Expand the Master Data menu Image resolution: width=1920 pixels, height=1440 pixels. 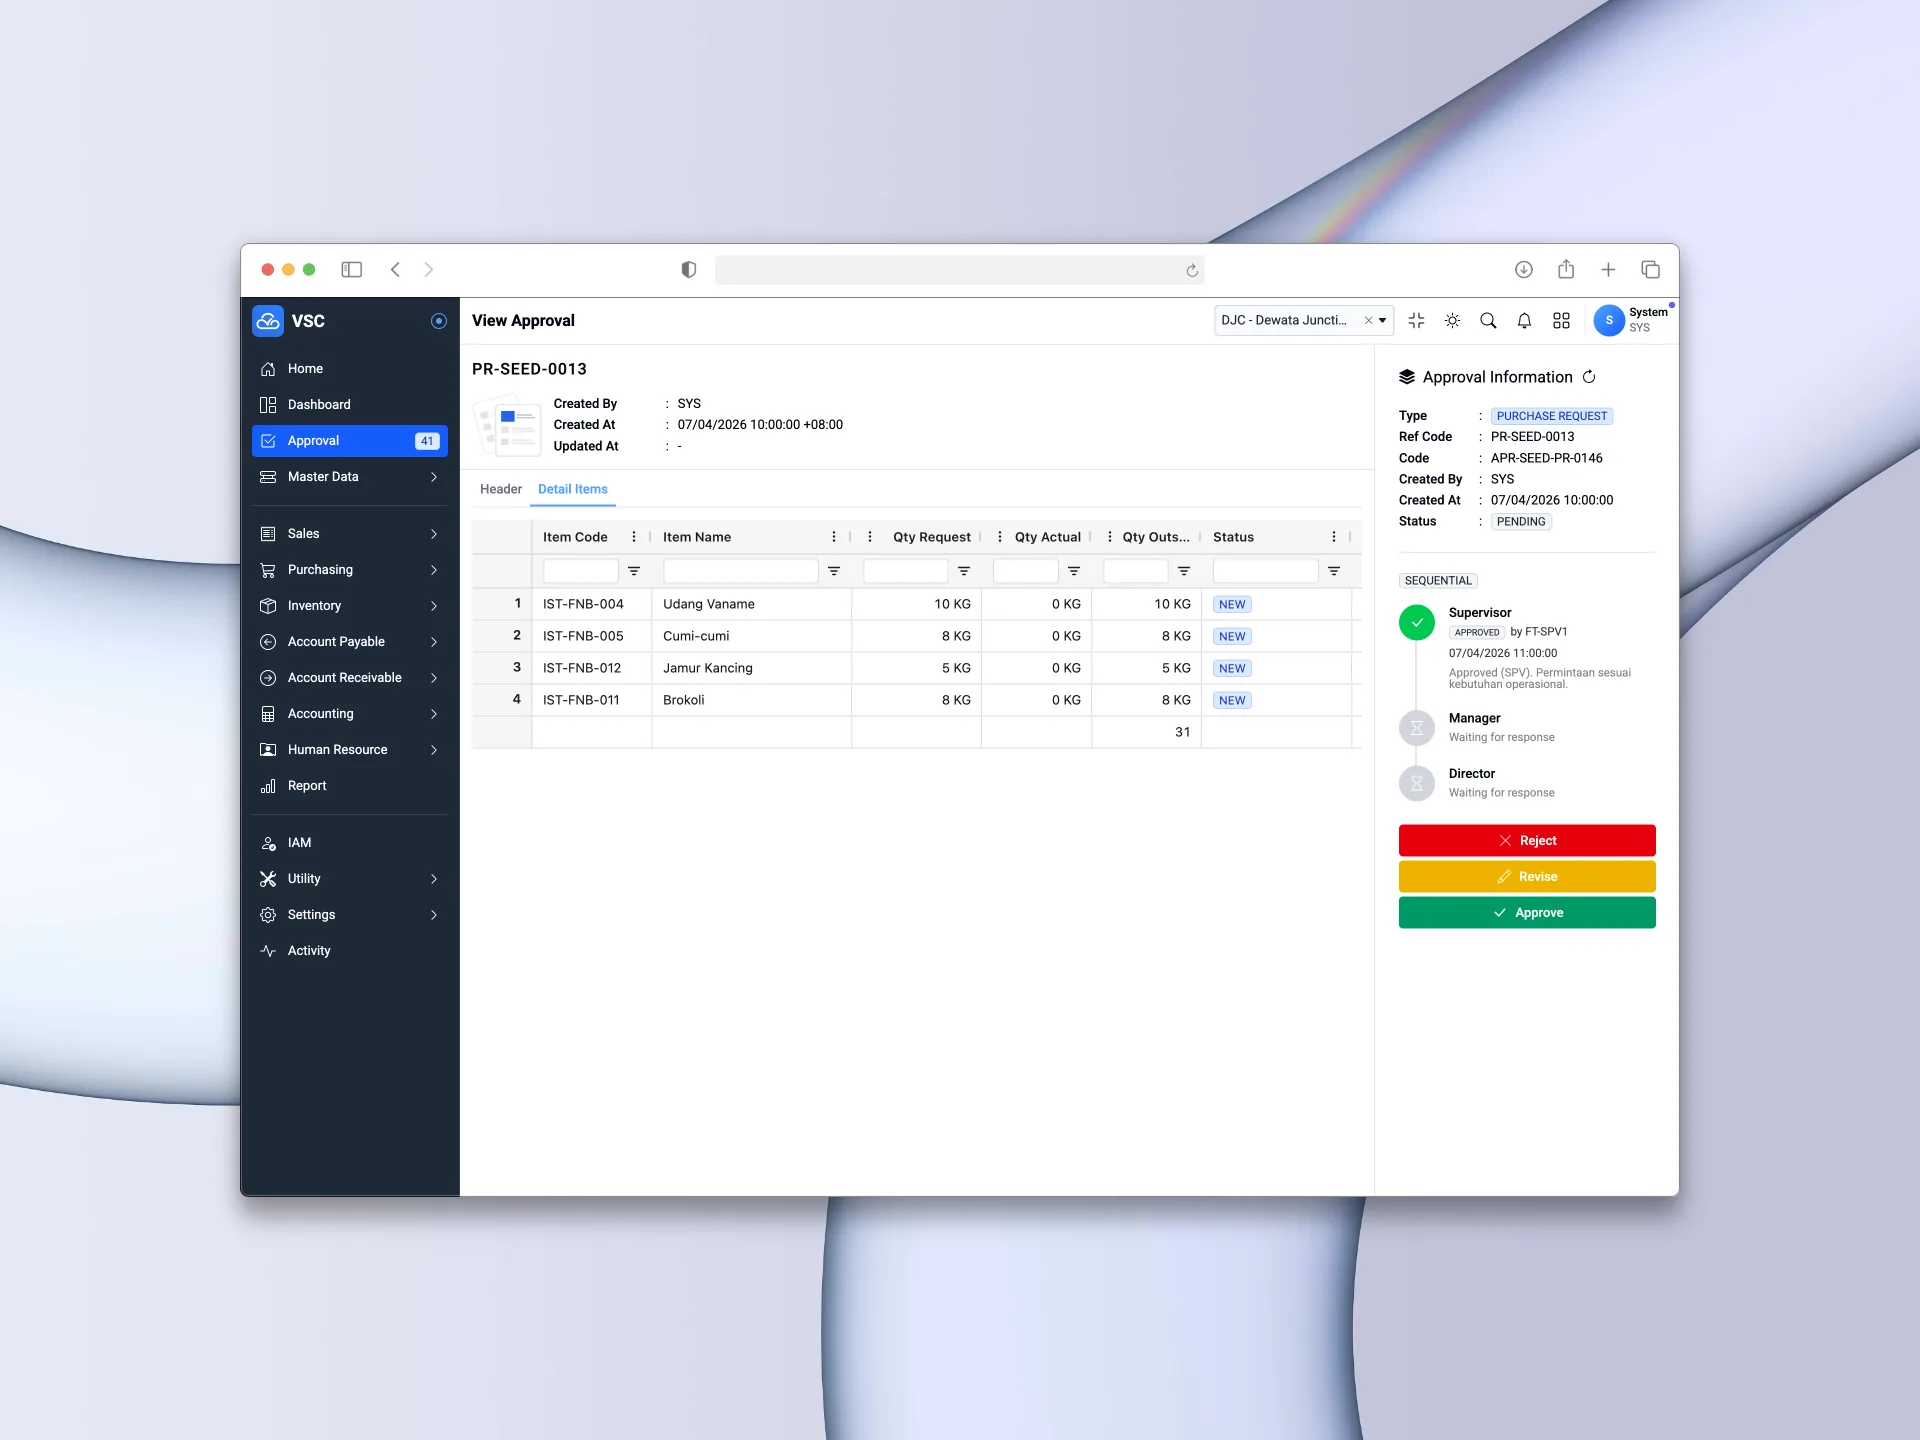(349, 477)
